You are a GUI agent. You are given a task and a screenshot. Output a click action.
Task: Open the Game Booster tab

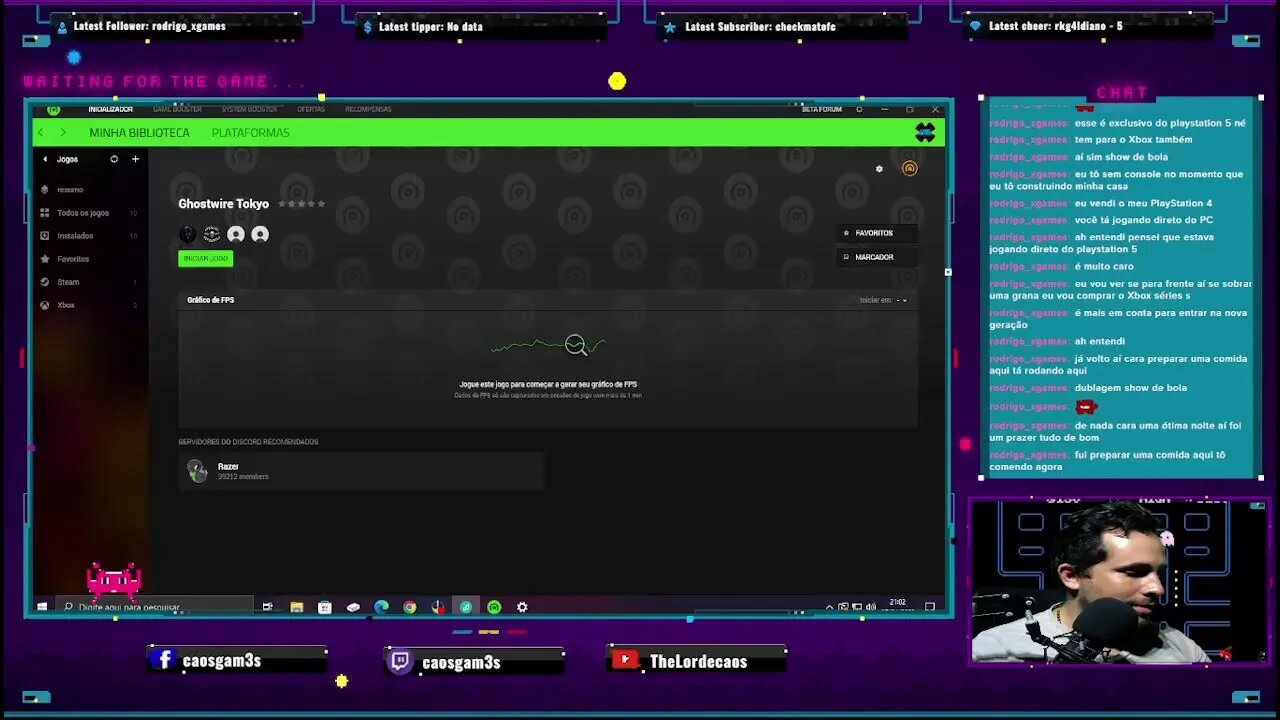click(177, 109)
